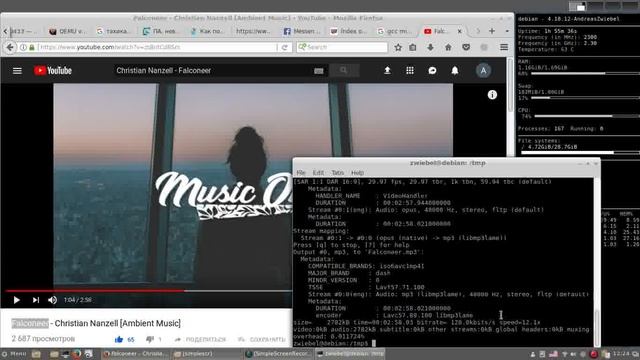The image size is (640, 360).
Task: Open the terminal File menu
Action: pyautogui.click(x=301, y=173)
